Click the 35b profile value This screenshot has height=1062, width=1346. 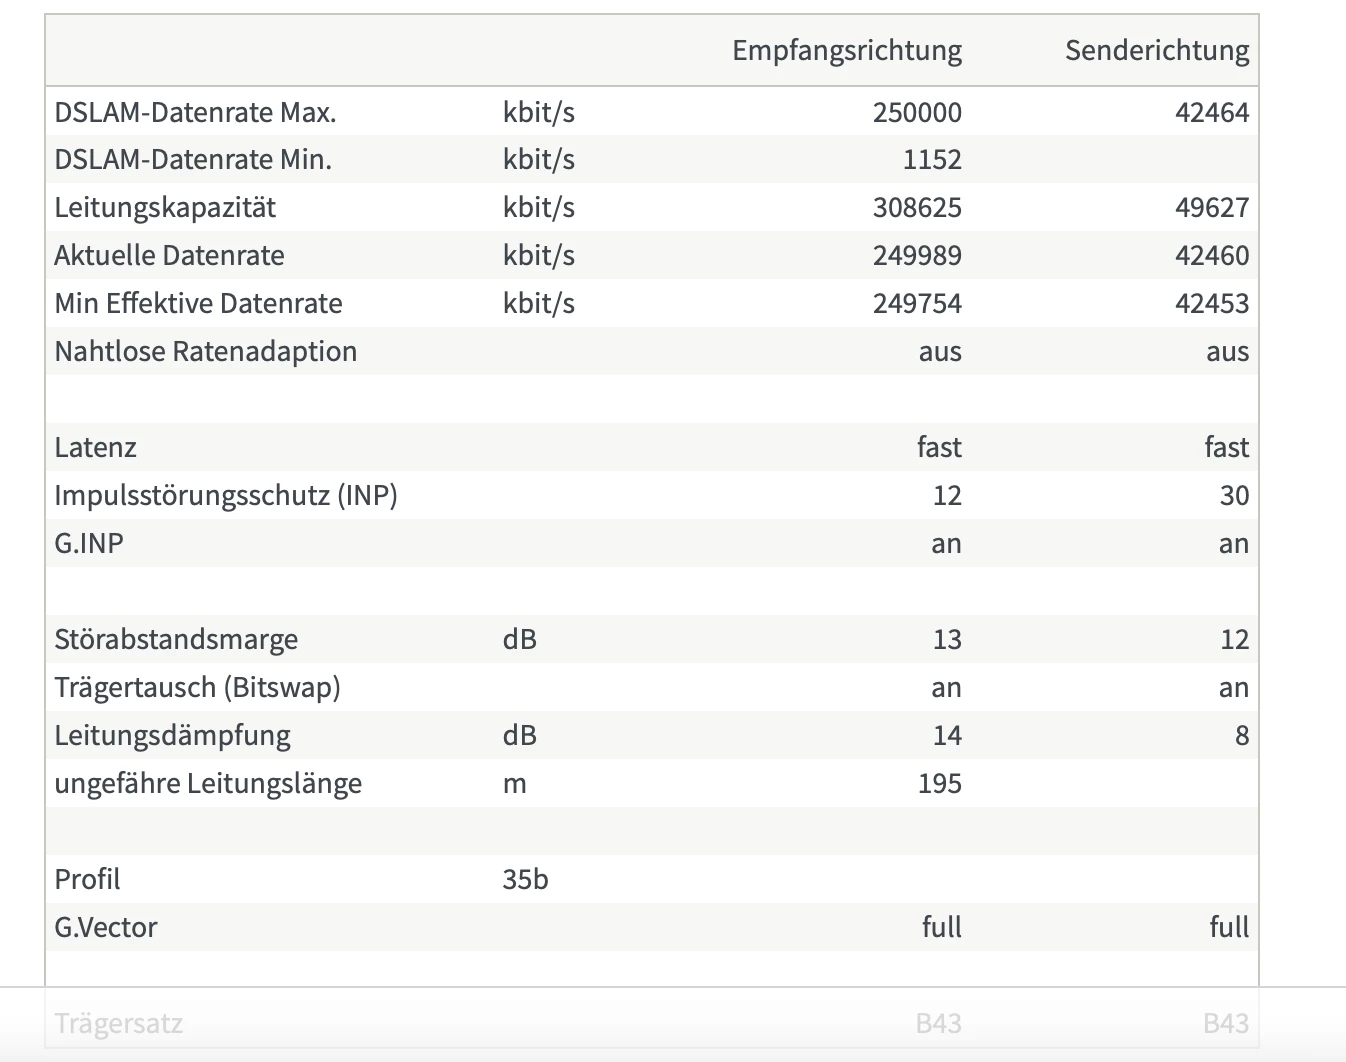tap(525, 880)
